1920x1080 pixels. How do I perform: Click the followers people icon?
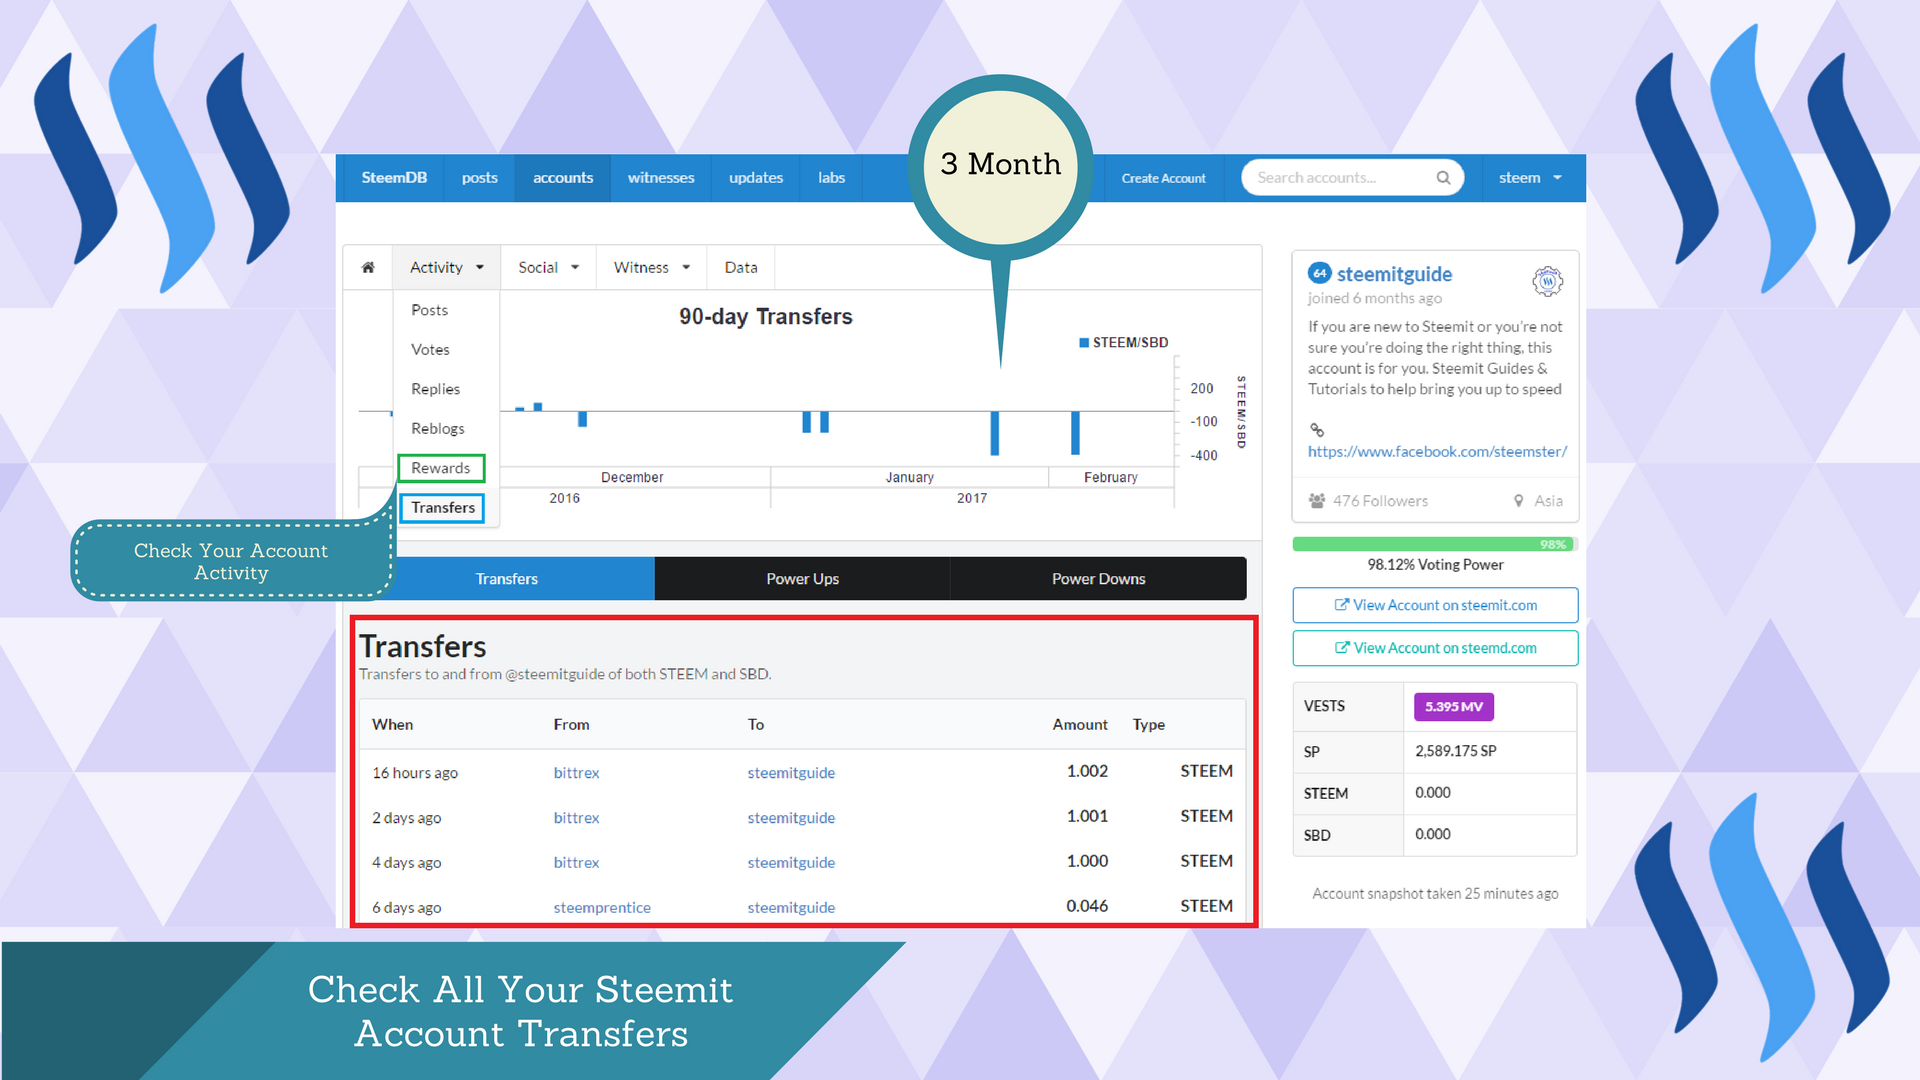(x=1317, y=500)
